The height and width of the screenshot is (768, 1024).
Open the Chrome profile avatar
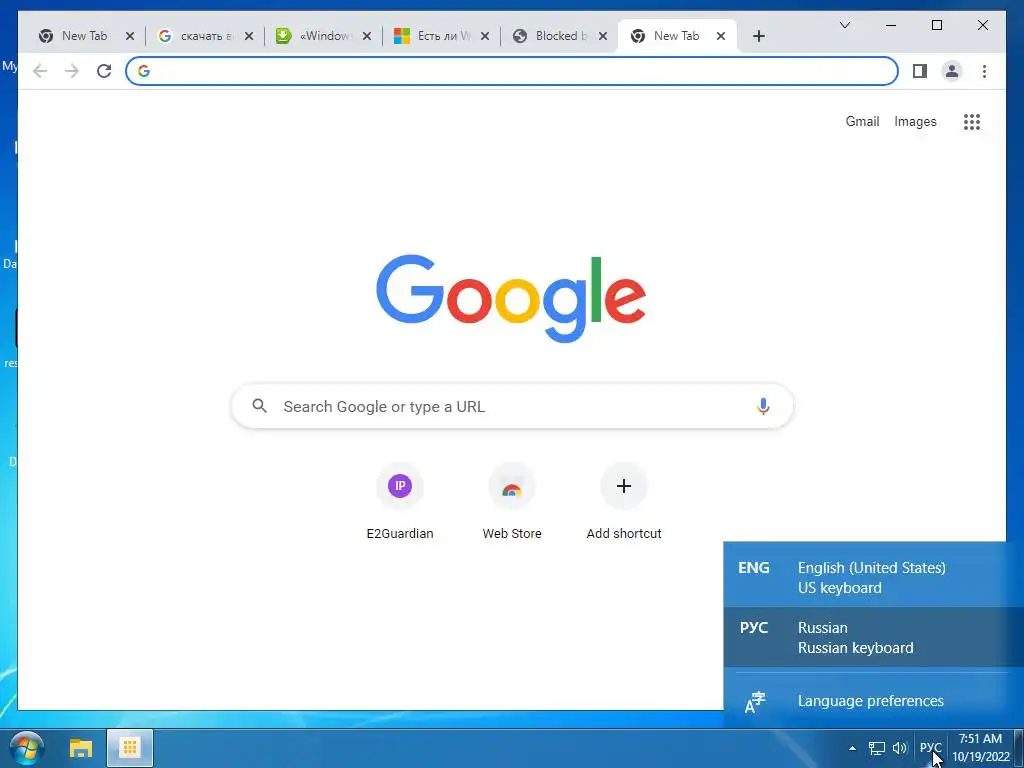tap(952, 71)
